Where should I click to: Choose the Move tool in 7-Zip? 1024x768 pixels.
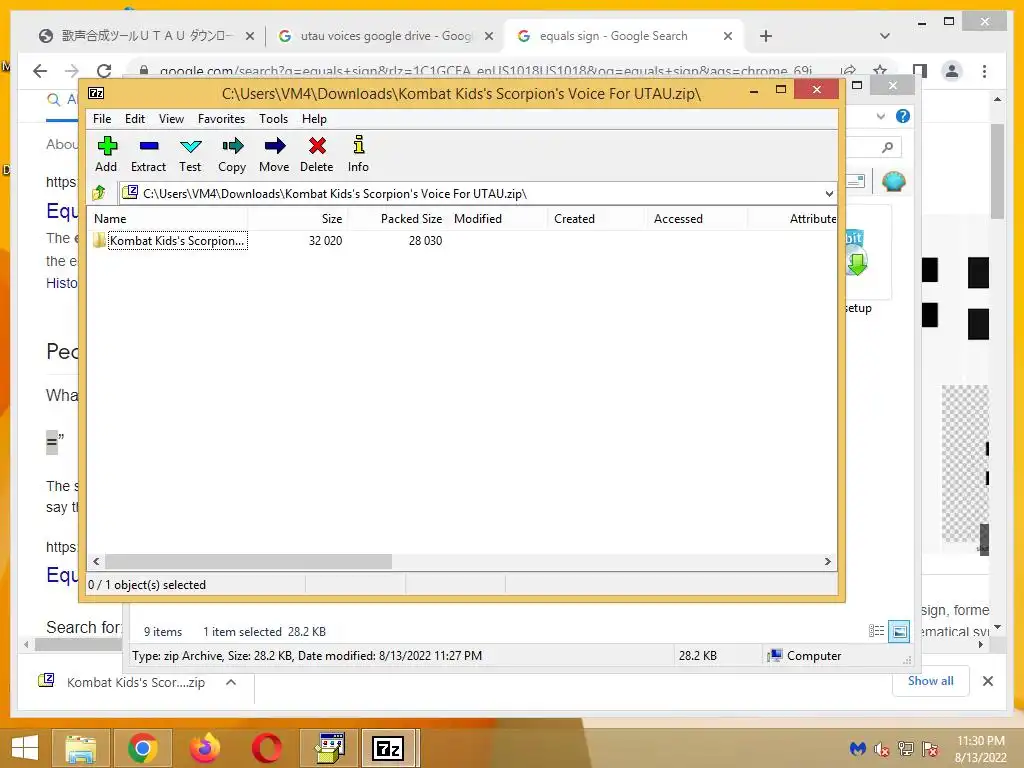274,155
